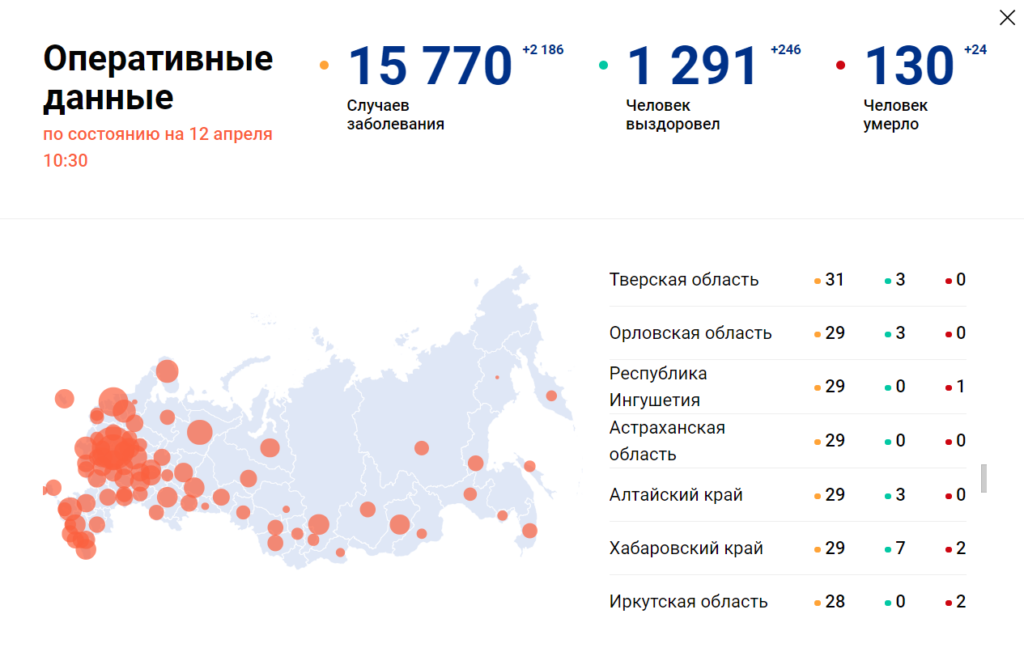Click the heading Оперативные данные
The height and width of the screenshot is (652, 1024).
click(x=157, y=78)
